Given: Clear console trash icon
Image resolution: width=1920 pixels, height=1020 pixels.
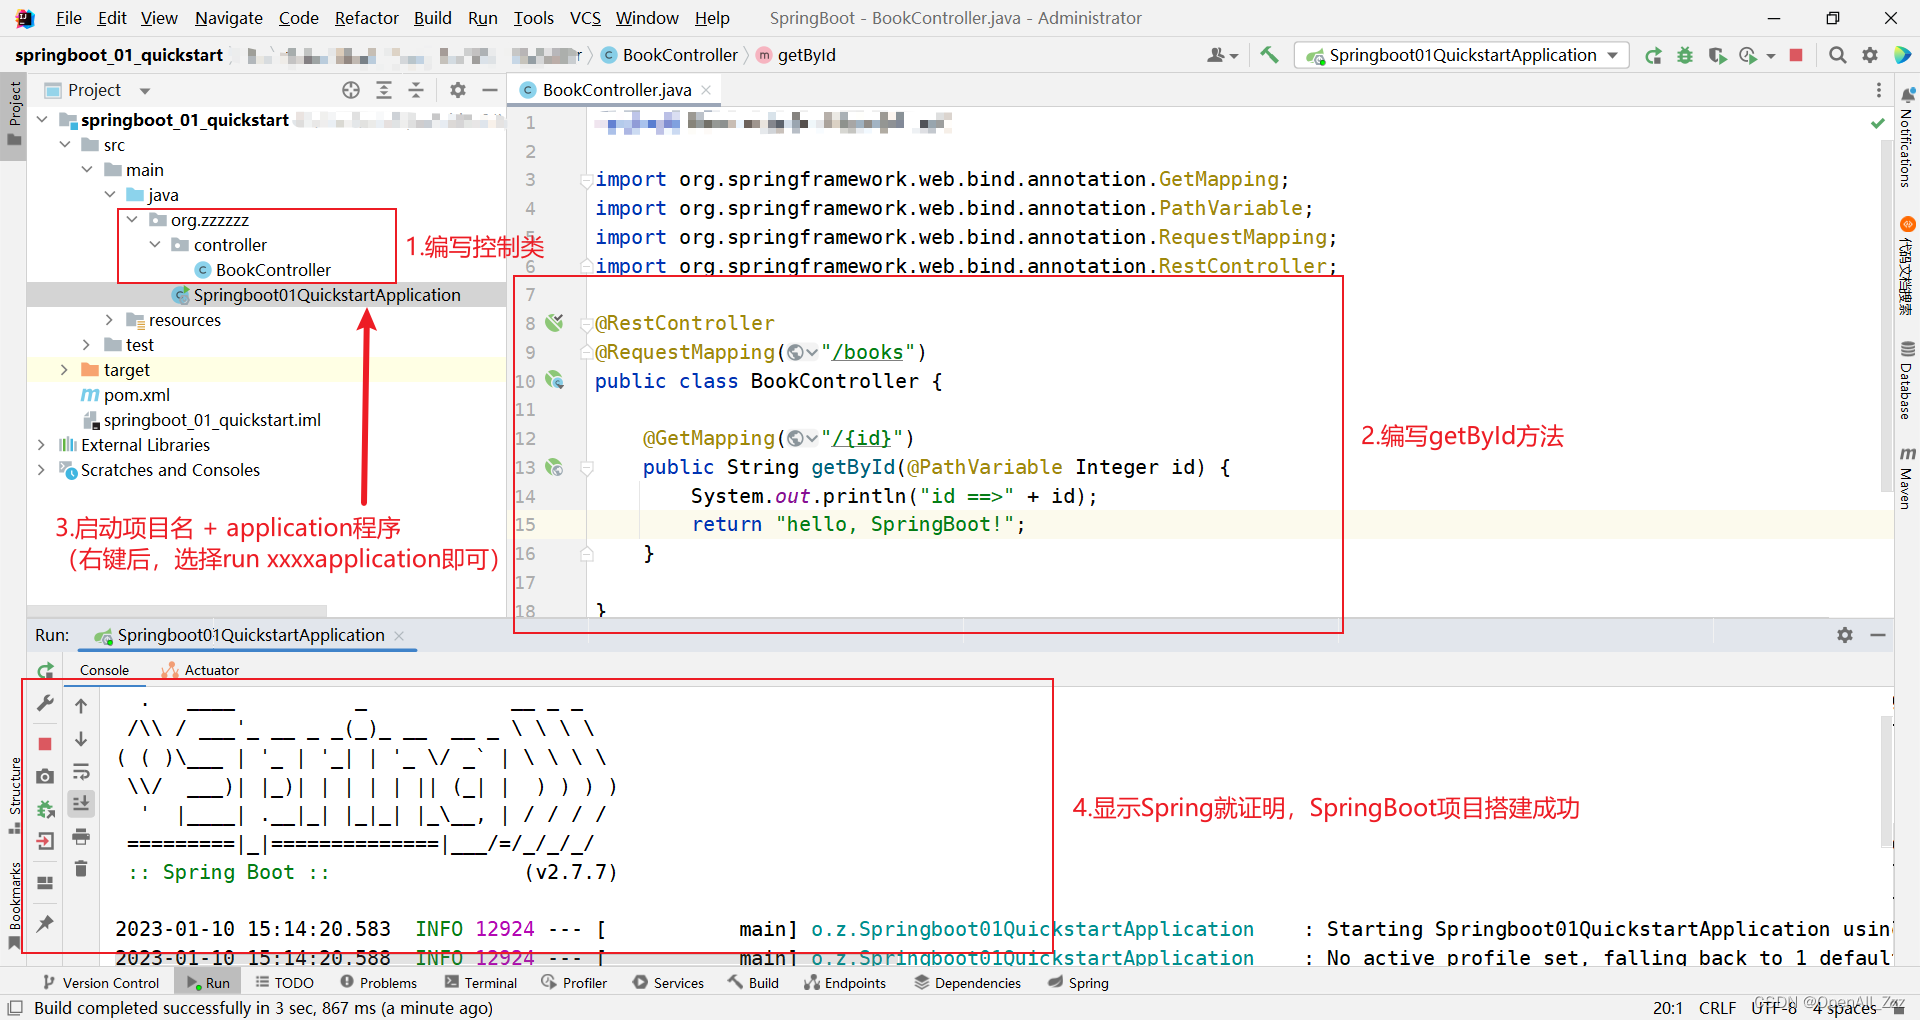Looking at the screenshot, I should pyautogui.click(x=81, y=869).
